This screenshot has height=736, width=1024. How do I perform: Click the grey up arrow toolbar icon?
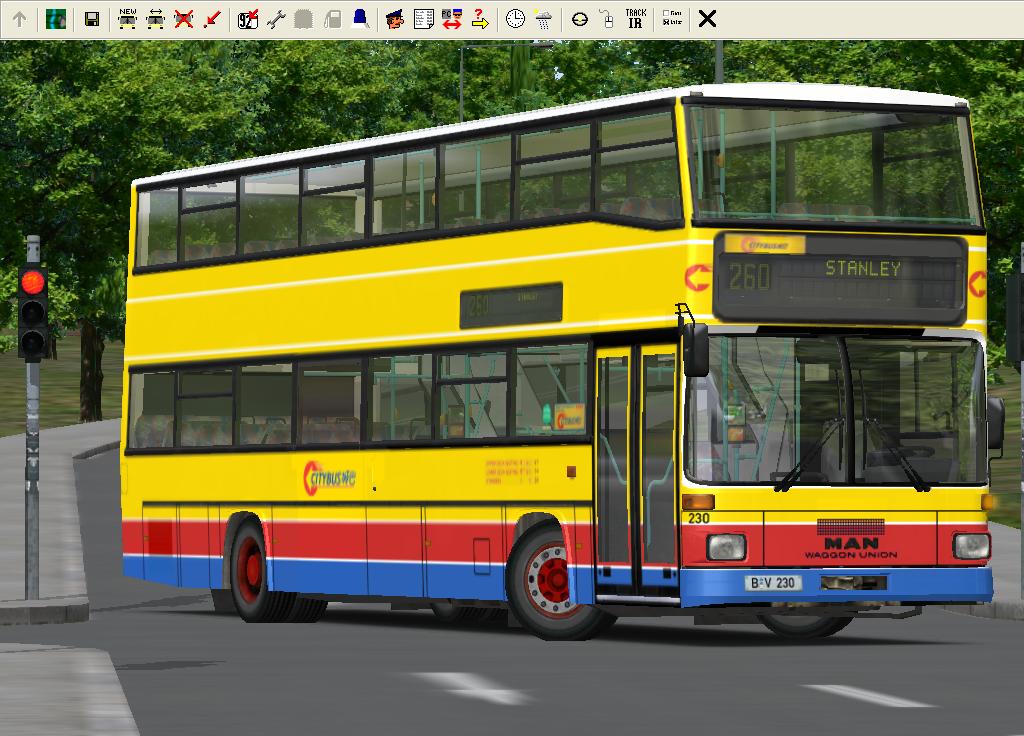(20, 19)
